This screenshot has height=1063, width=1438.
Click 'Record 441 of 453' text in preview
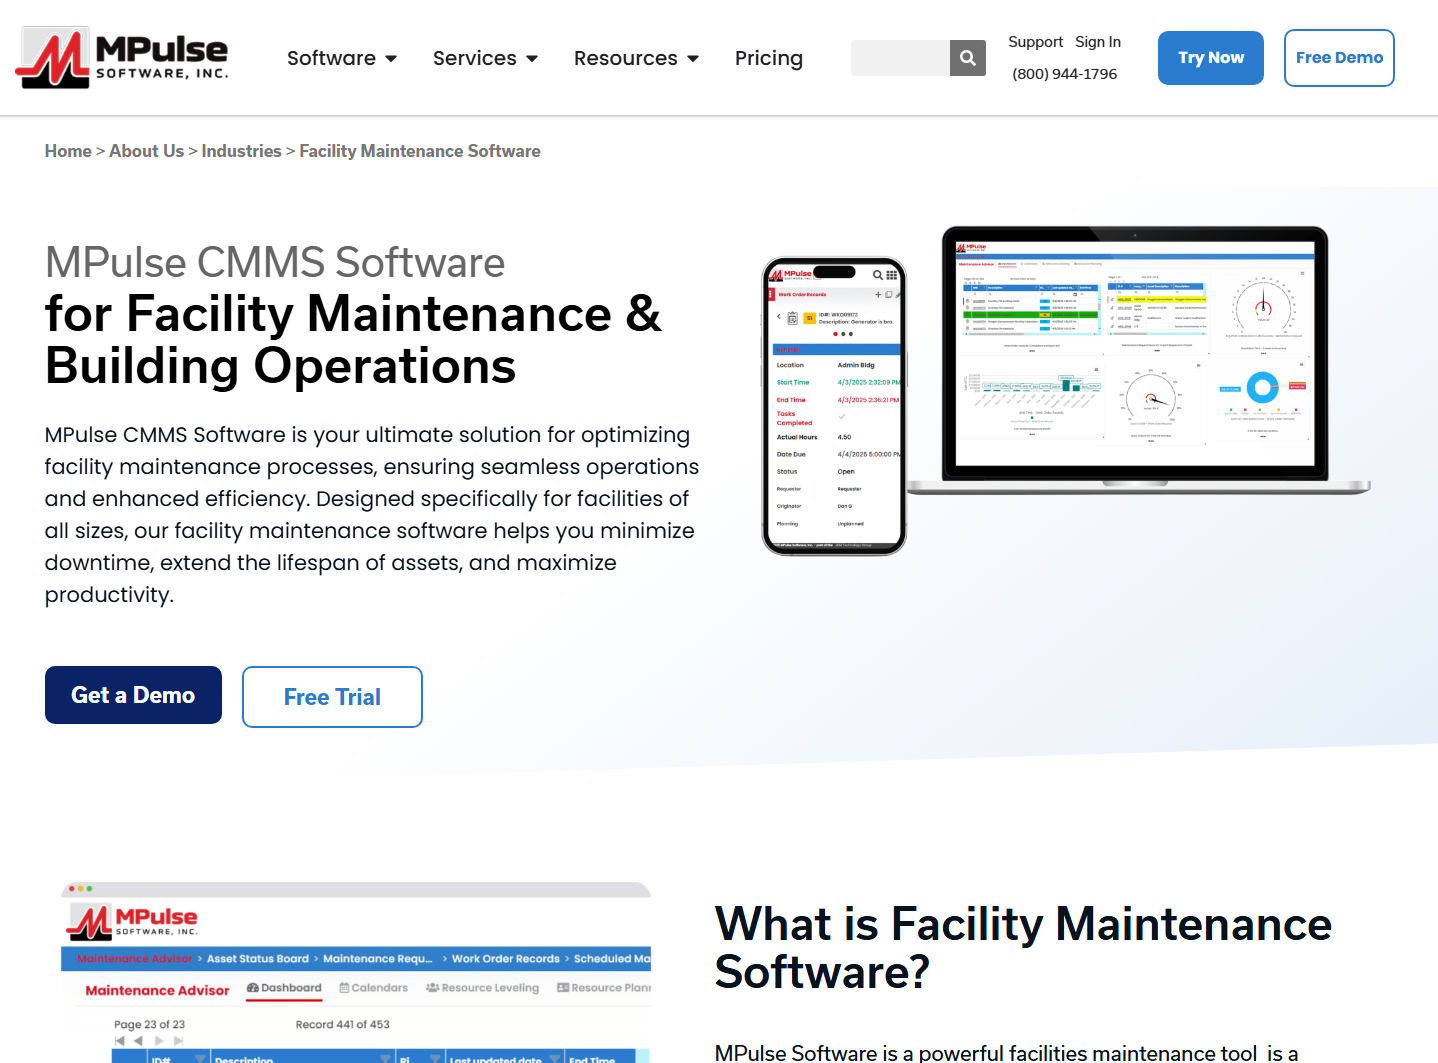[343, 1025]
